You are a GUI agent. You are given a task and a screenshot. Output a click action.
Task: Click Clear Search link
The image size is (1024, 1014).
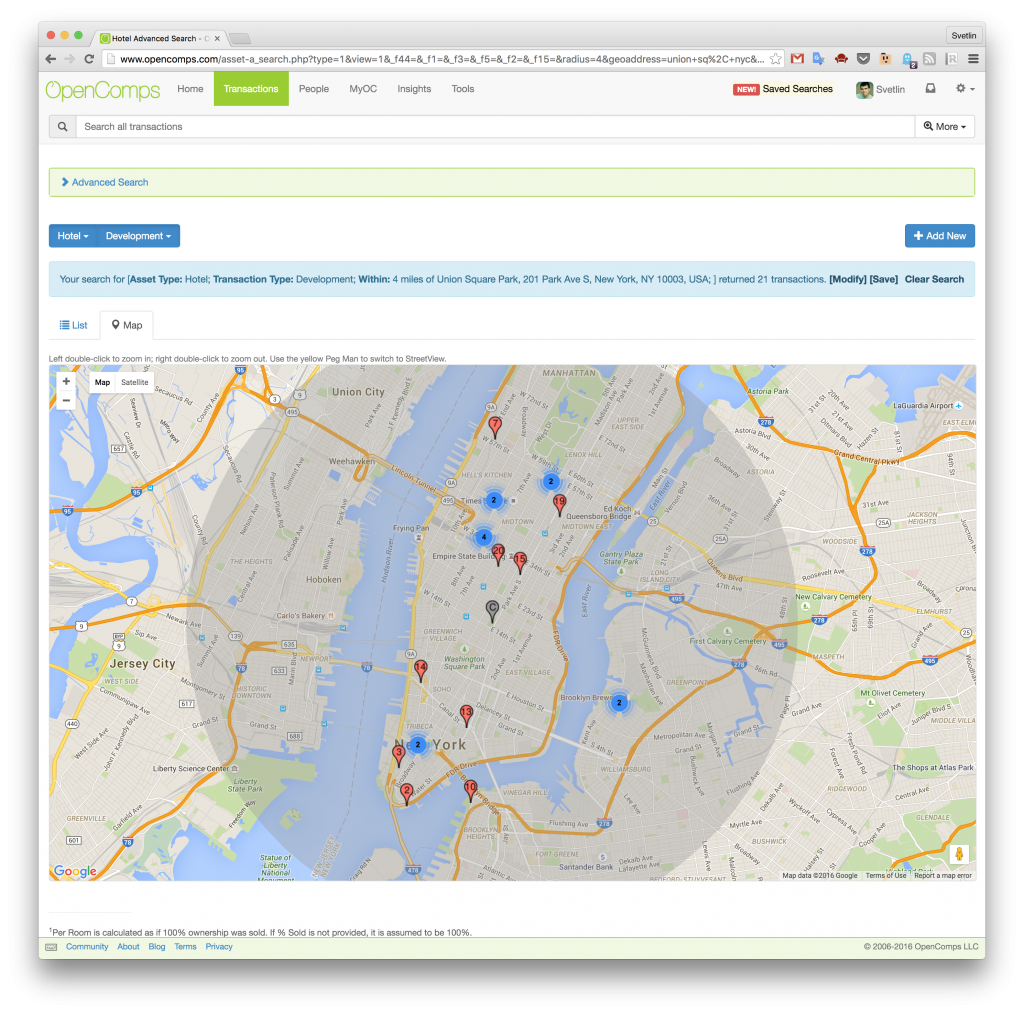pyautogui.click(x=934, y=279)
